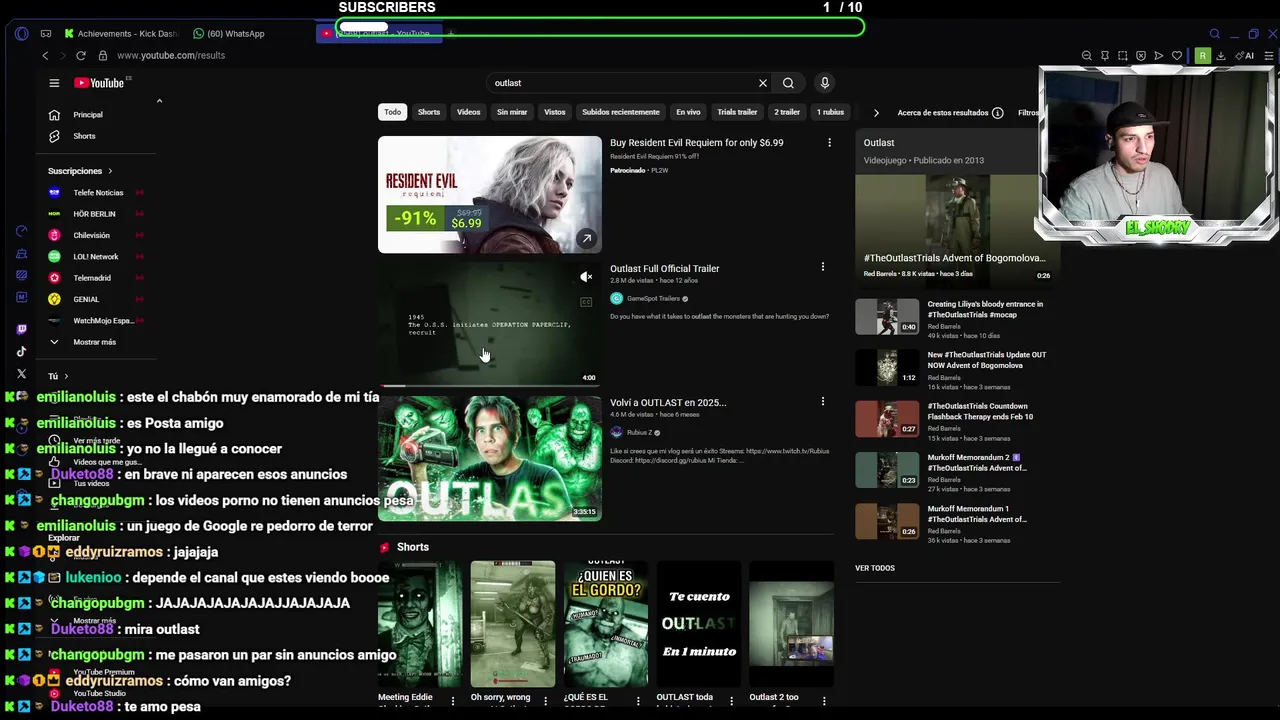Image resolution: width=1280 pixels, height=720 pixels.
Task: Switch to the WhatsApp browser tab
Action: pyautogui.click(x=229, y=34)
